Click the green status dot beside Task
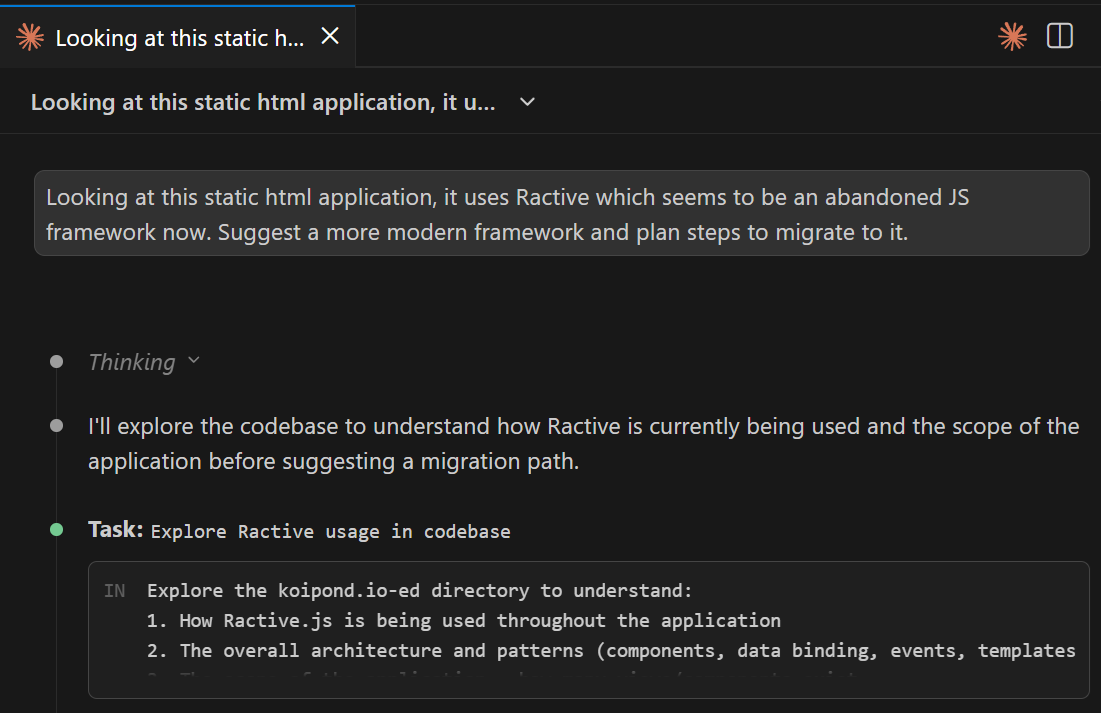Viewport: 1101px width, 713px height. click(57, 530)
